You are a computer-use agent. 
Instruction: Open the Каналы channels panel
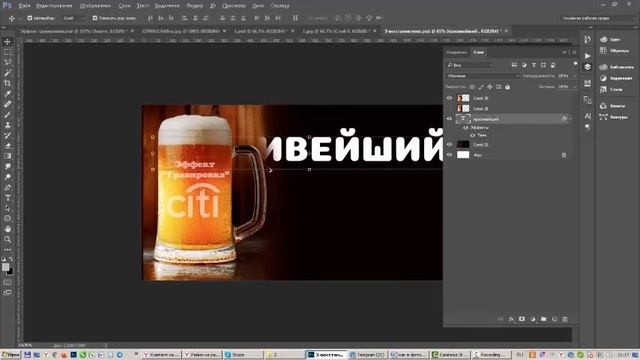tap(612, 106)
